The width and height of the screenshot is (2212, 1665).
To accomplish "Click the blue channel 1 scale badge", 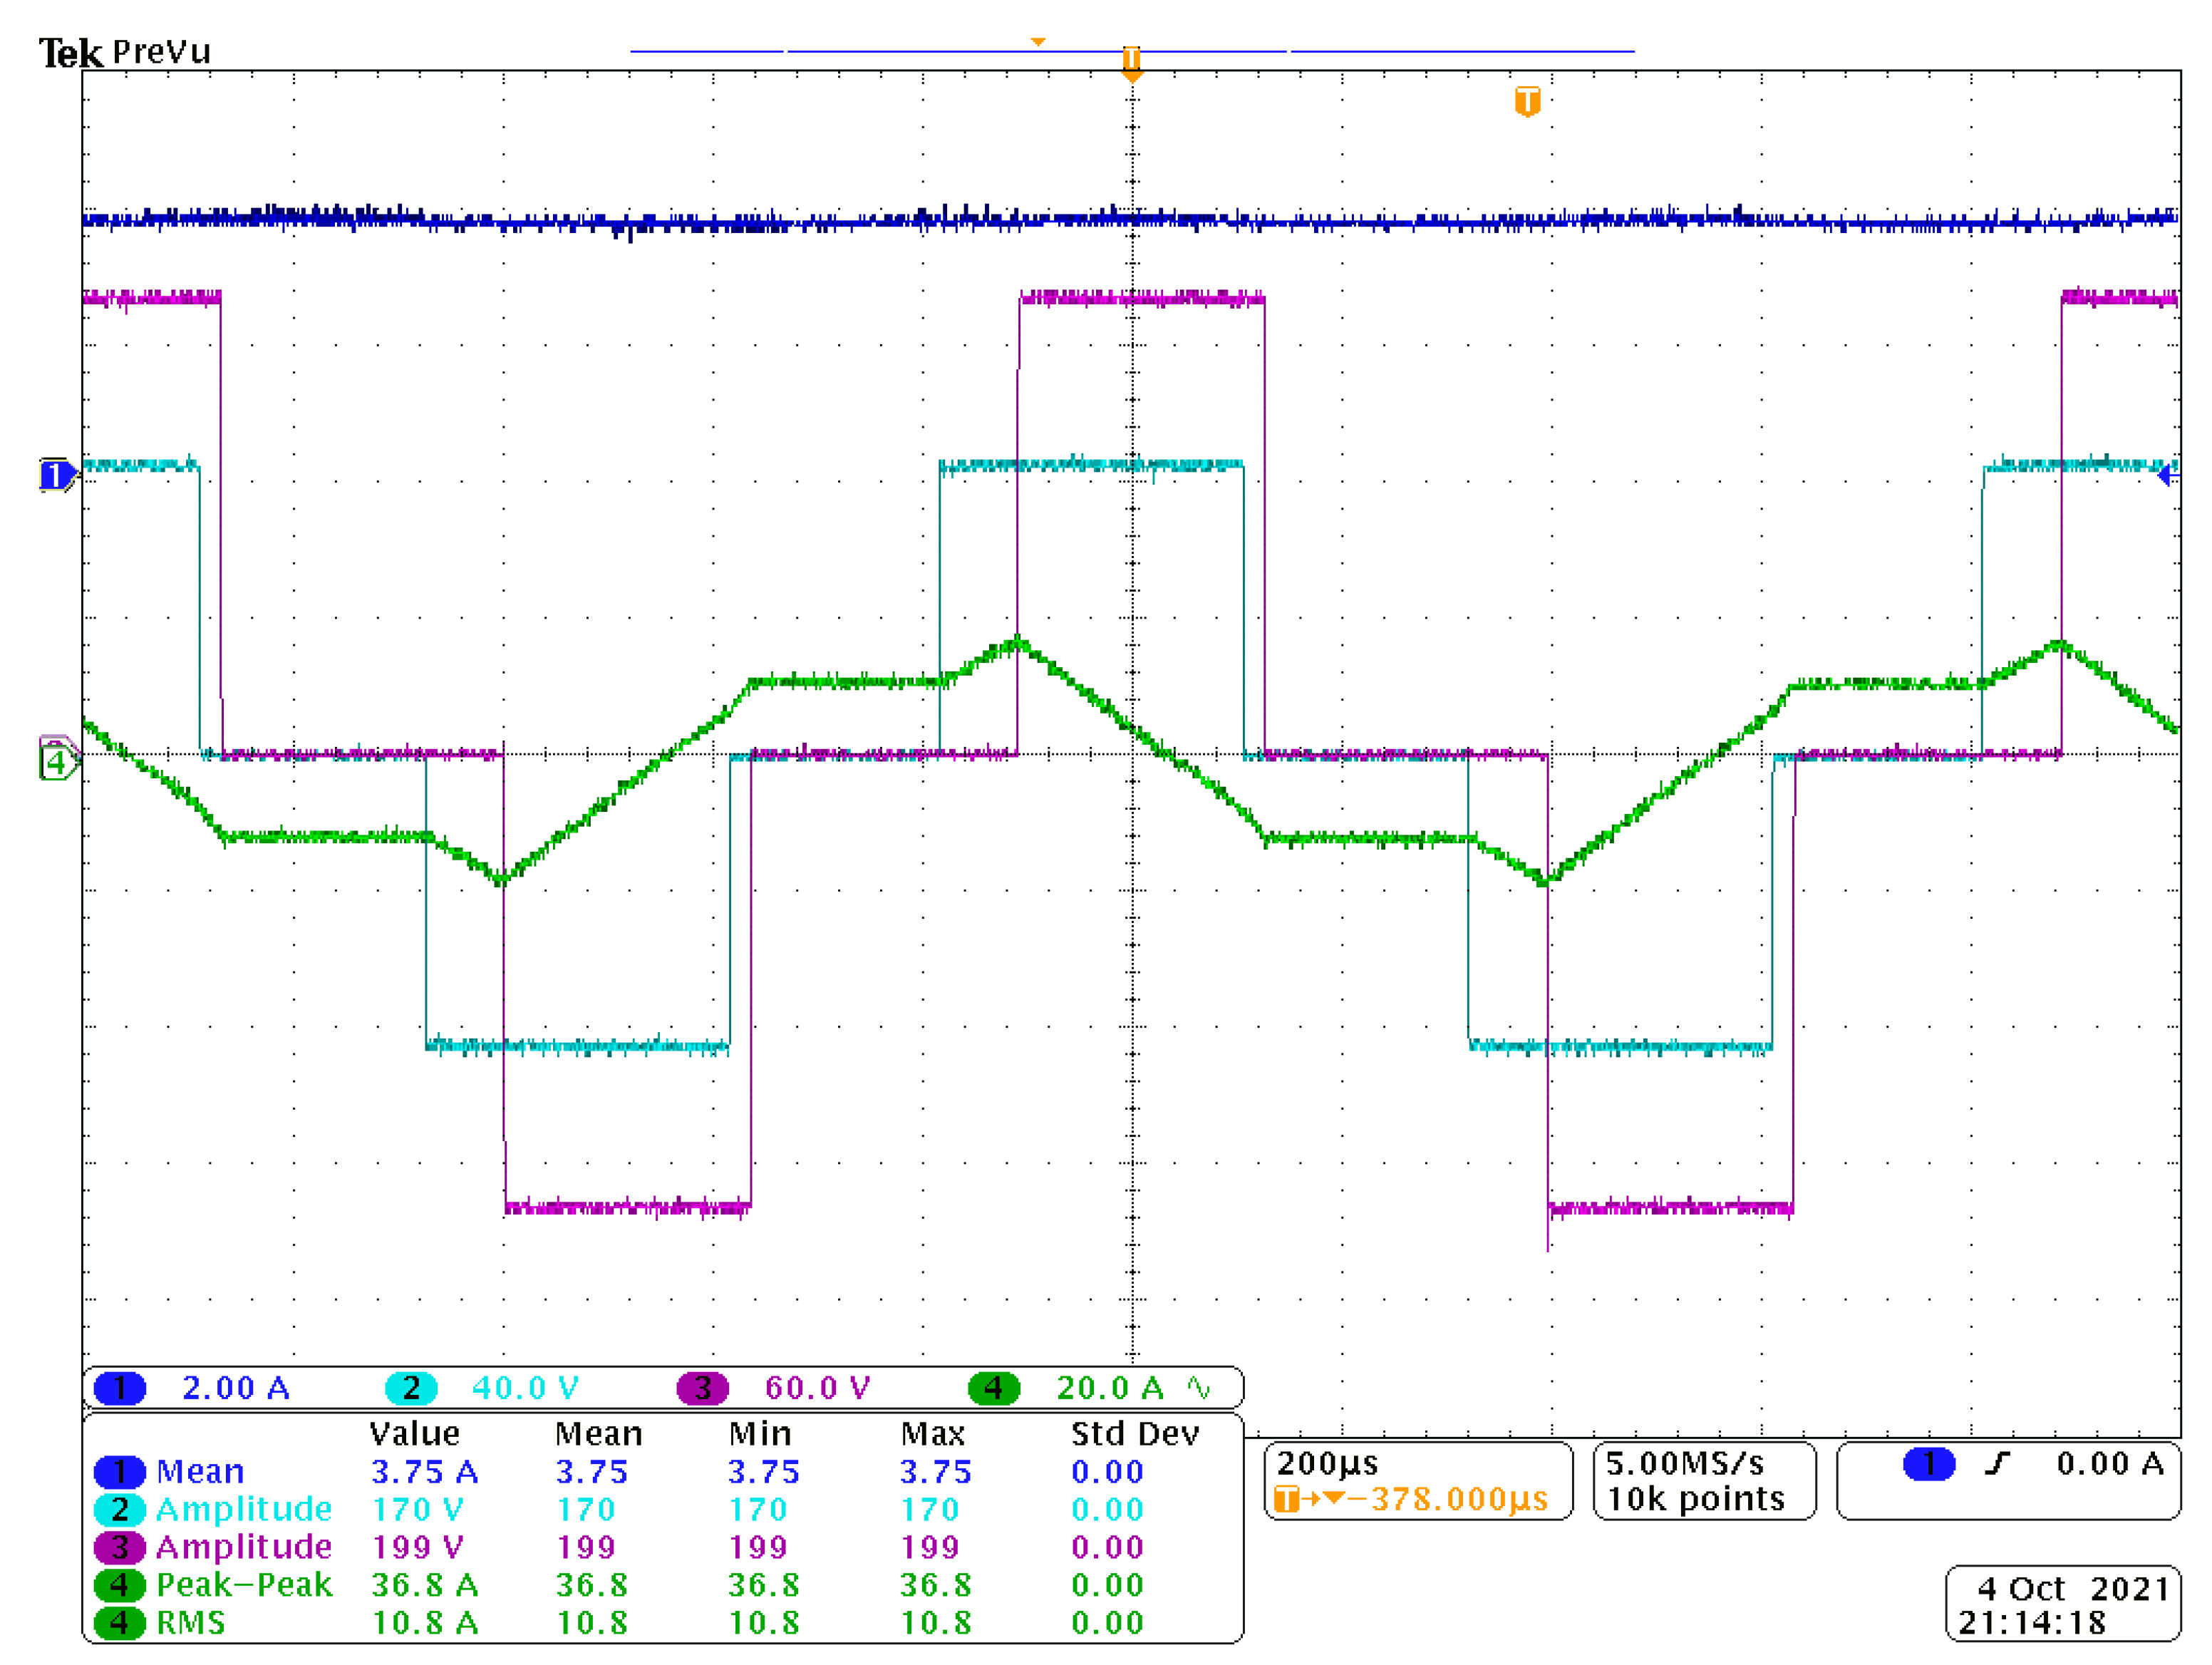I will point(119,1388).
